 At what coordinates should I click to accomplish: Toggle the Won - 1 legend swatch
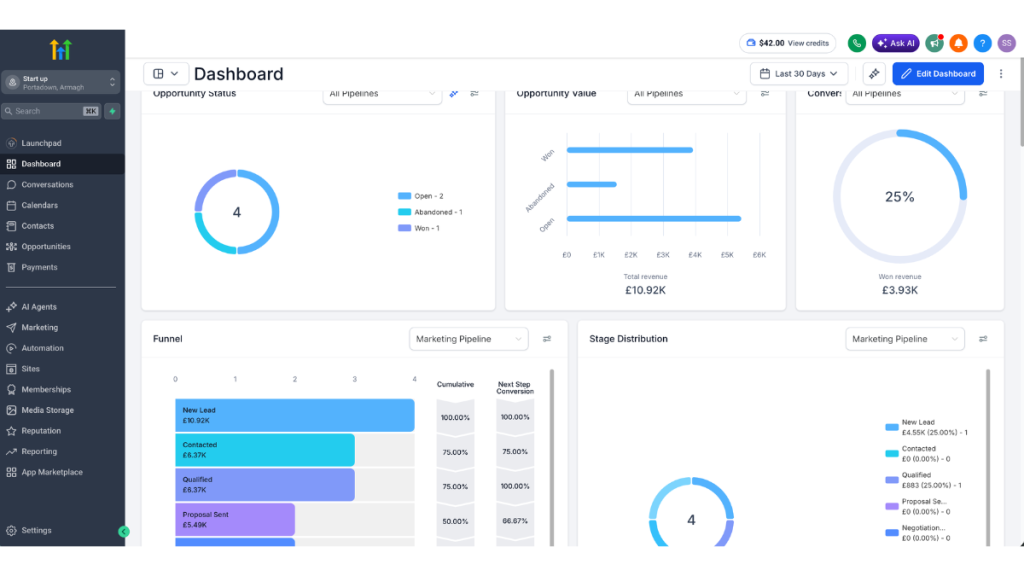pos(404,229)
